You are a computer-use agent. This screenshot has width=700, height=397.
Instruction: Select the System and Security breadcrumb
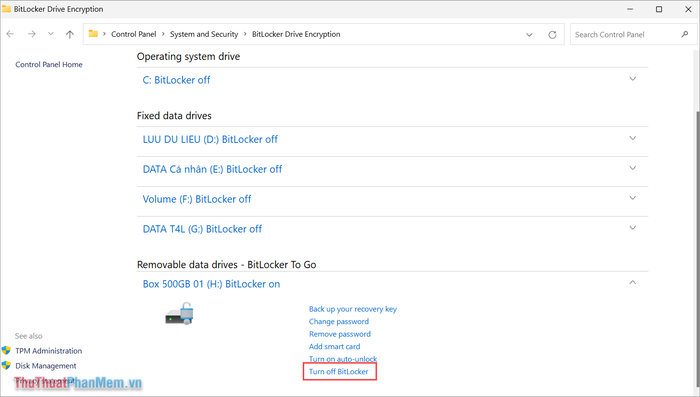pyautogui.click(x=204, y=34)
